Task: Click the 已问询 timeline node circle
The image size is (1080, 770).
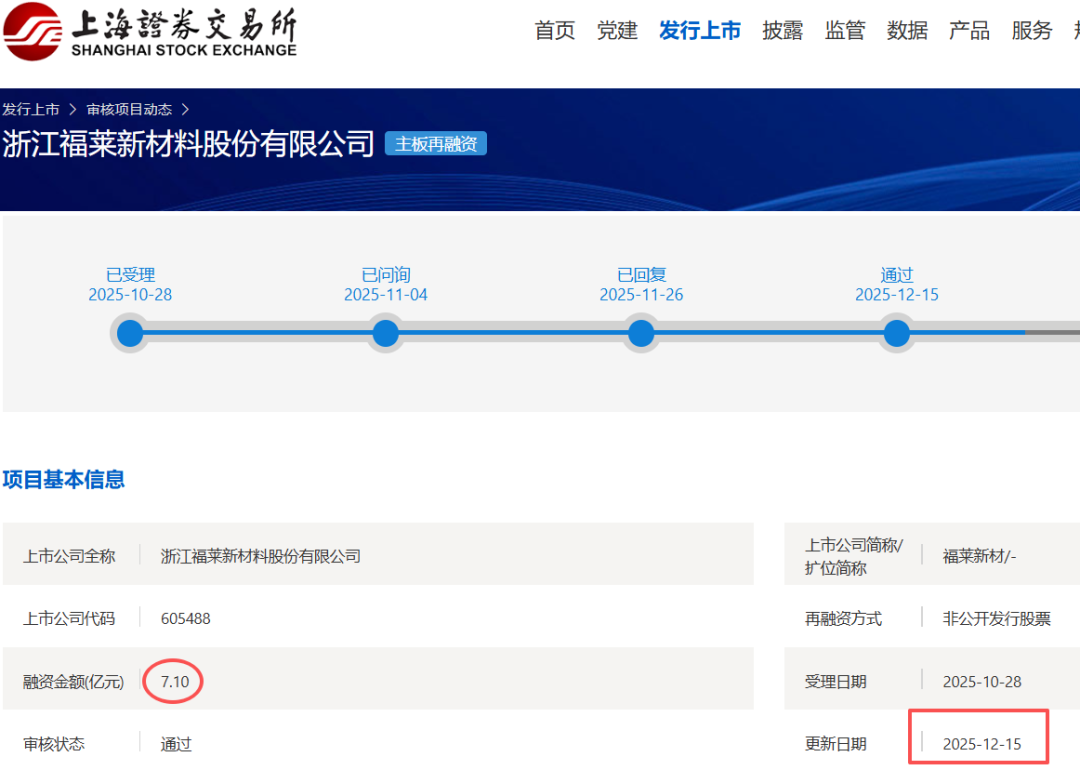Action: (x=385, y=333)
